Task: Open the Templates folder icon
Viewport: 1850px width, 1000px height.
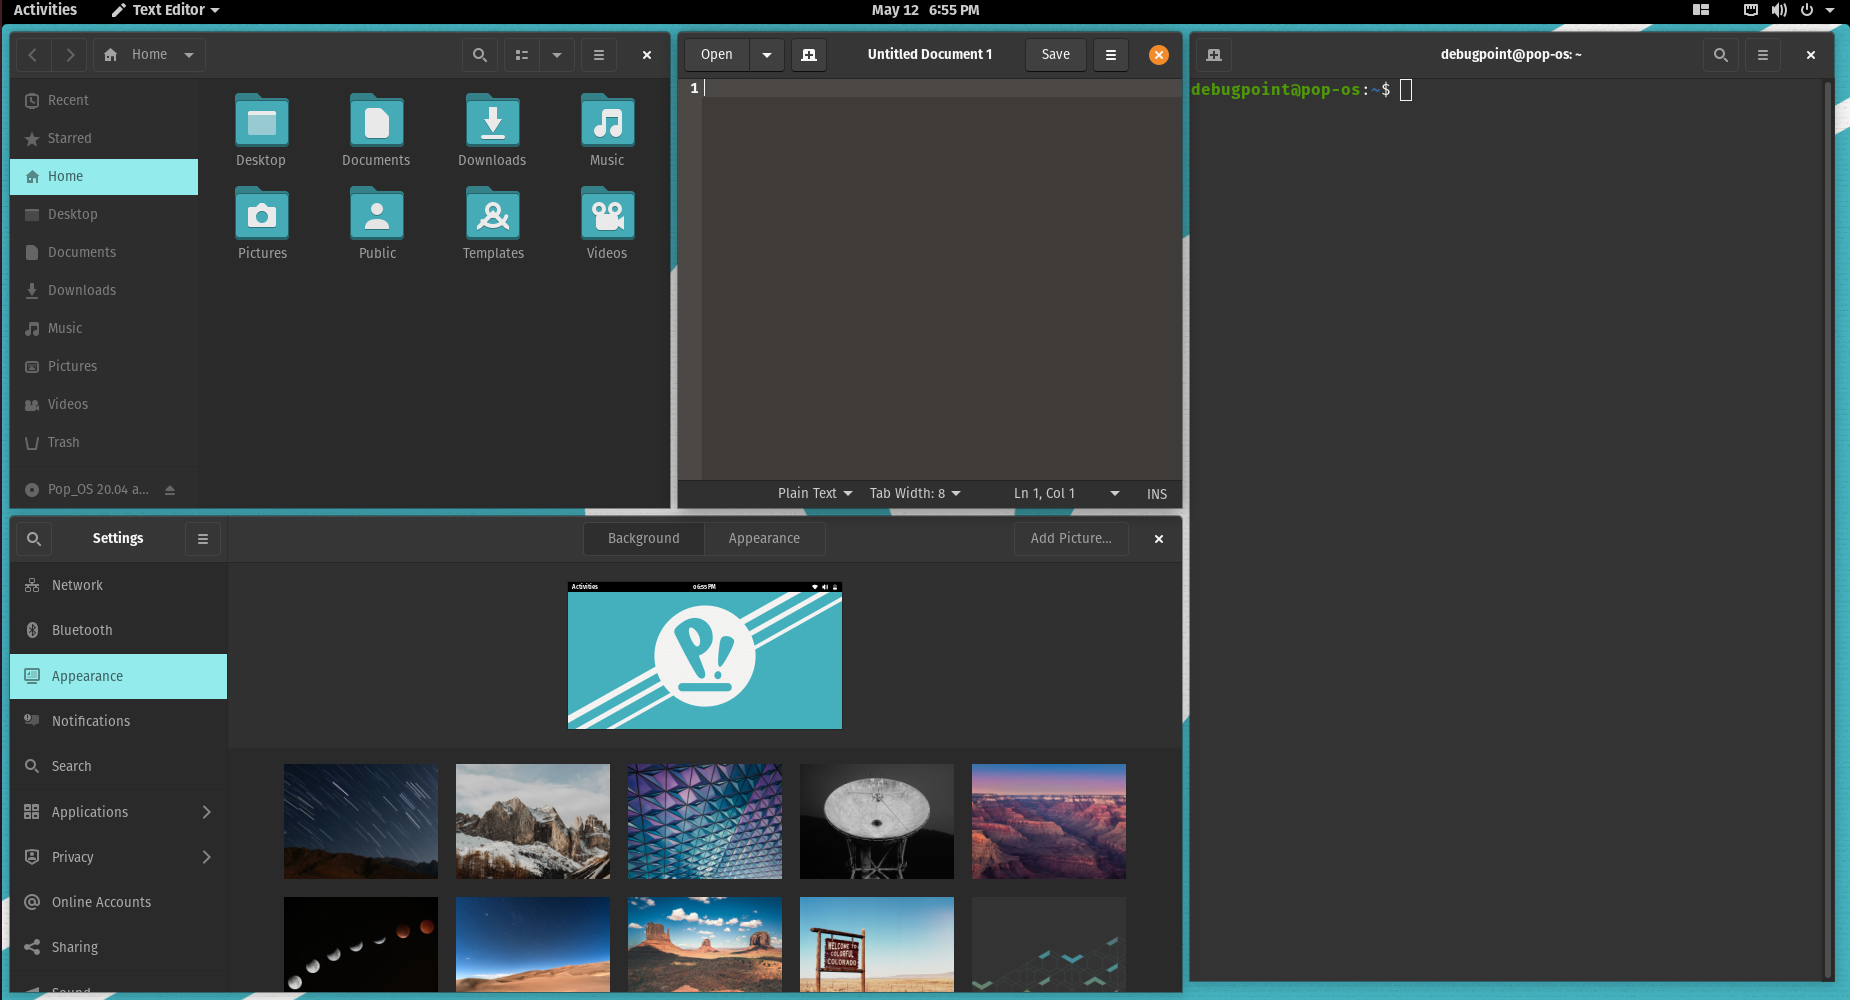Action: coord(493,216)
